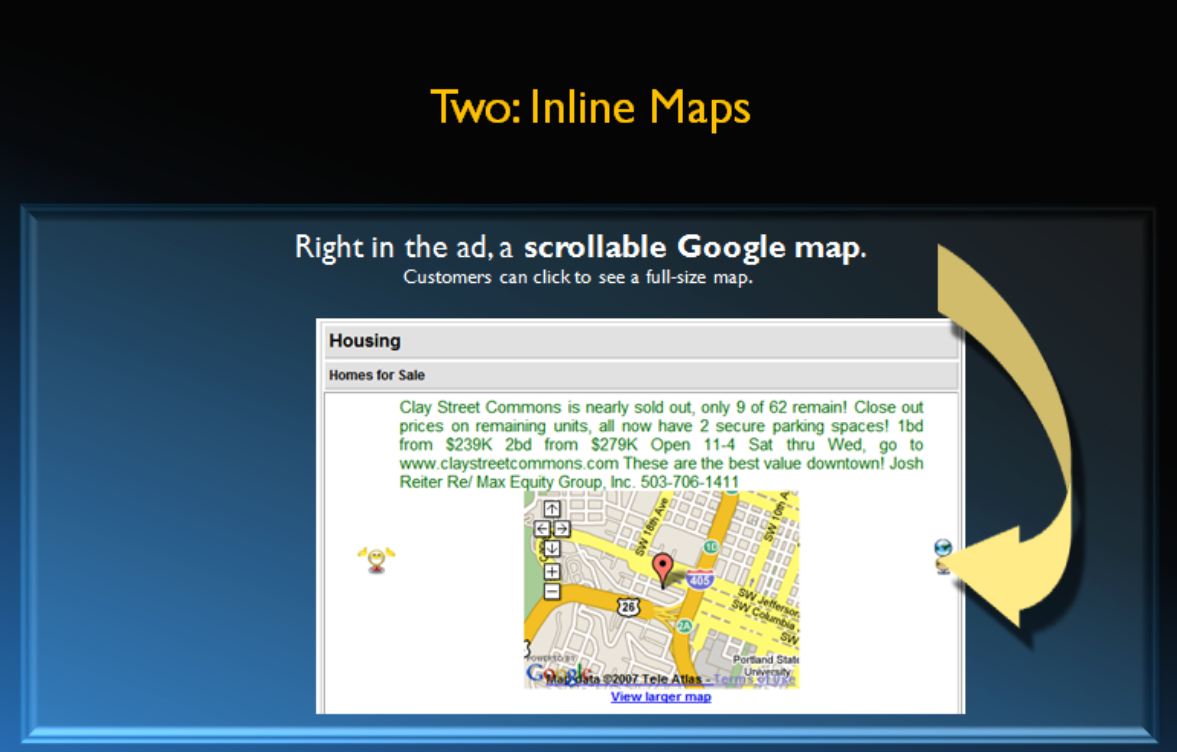The image size is (1177, 752).
Task: Click the green 2A exit marker
Action: pos(684,626)
